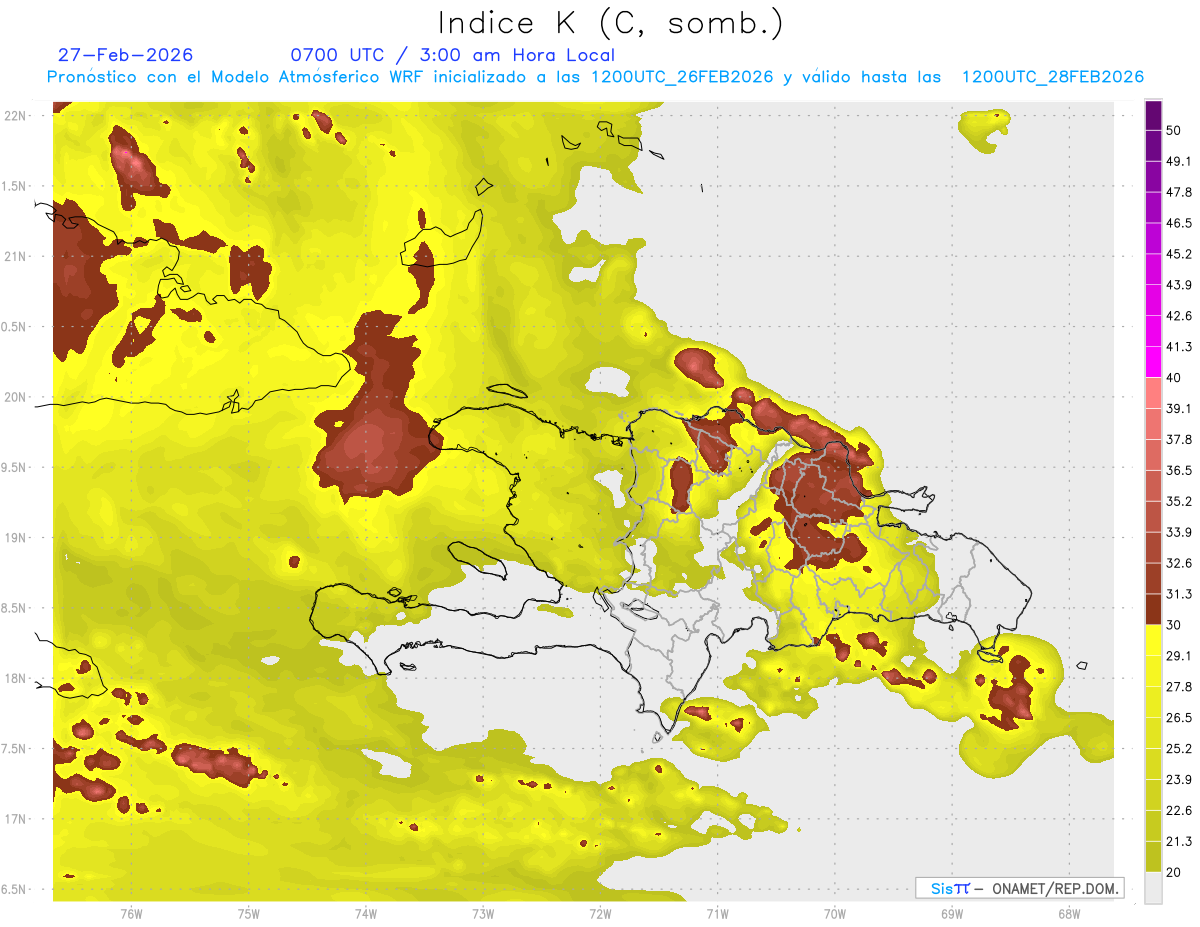Click the dark brown swatch between 30 and 31.3
The image size is (1200, 927).
1154,609
